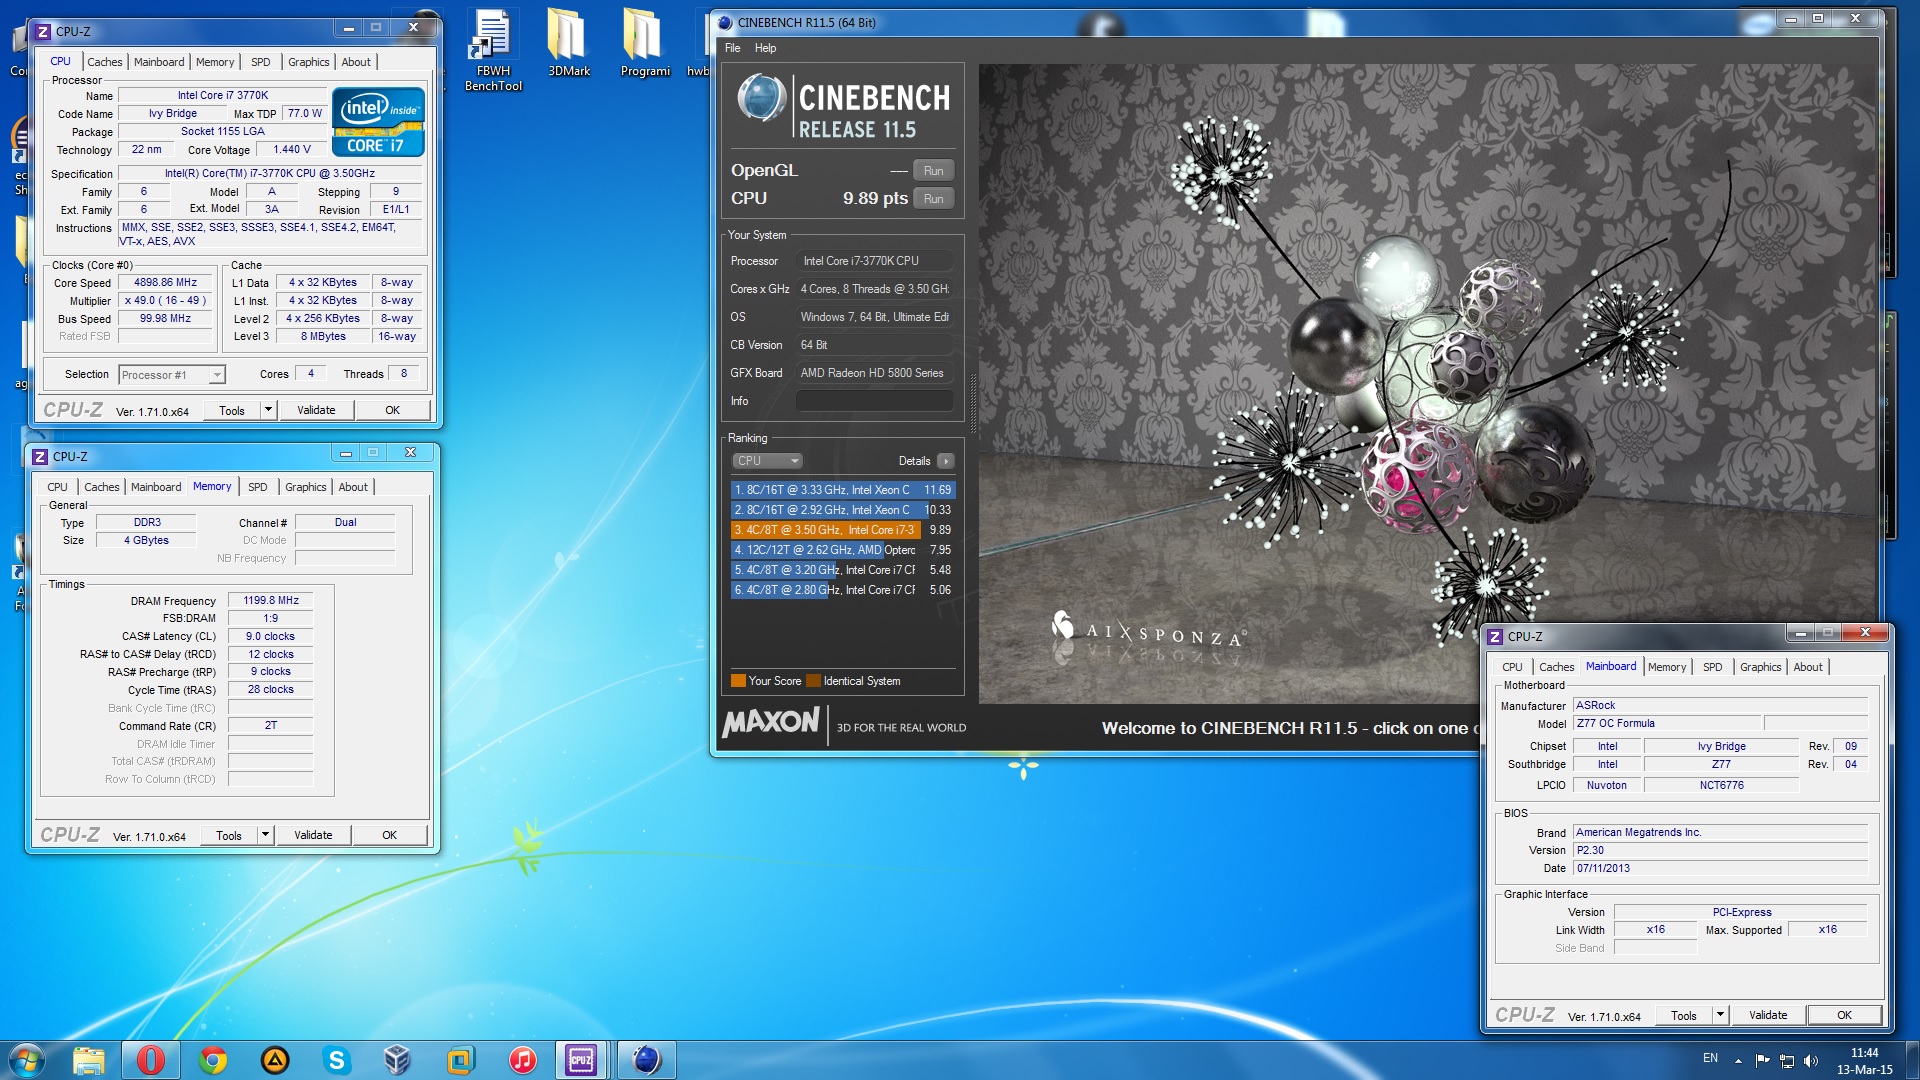Click Tools button in Memory CPU-Z window
1920x1080 pixels.
(x=229, y=835)
